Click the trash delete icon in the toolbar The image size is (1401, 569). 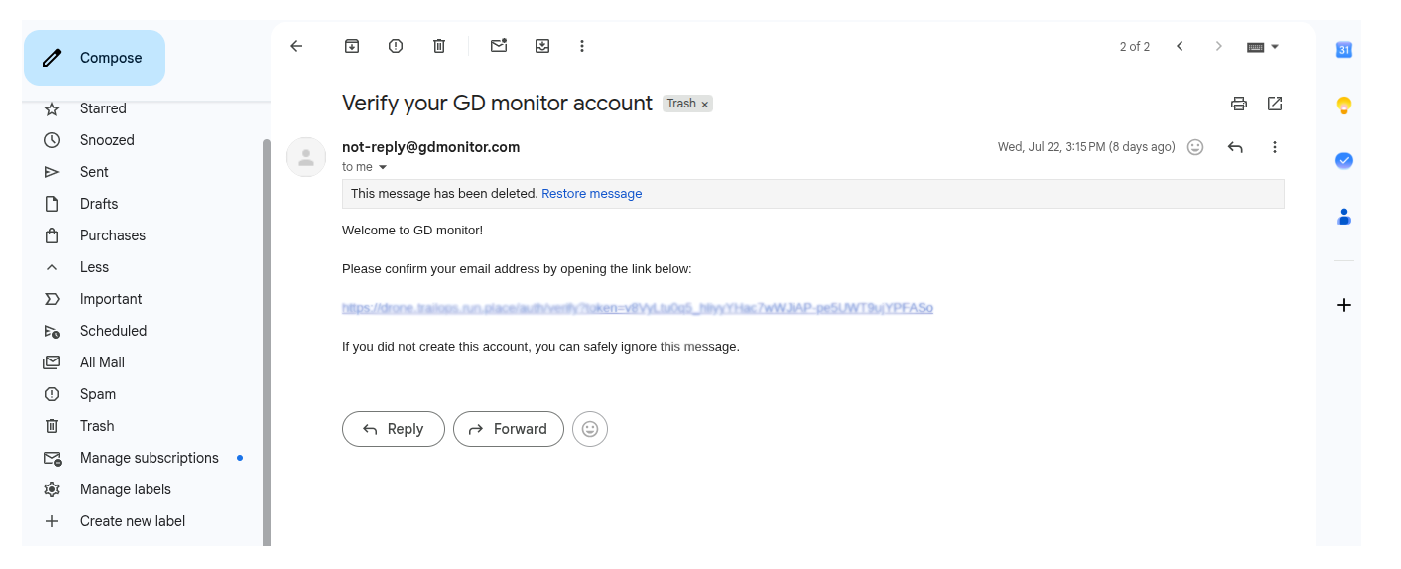click(x=439, y=46)
